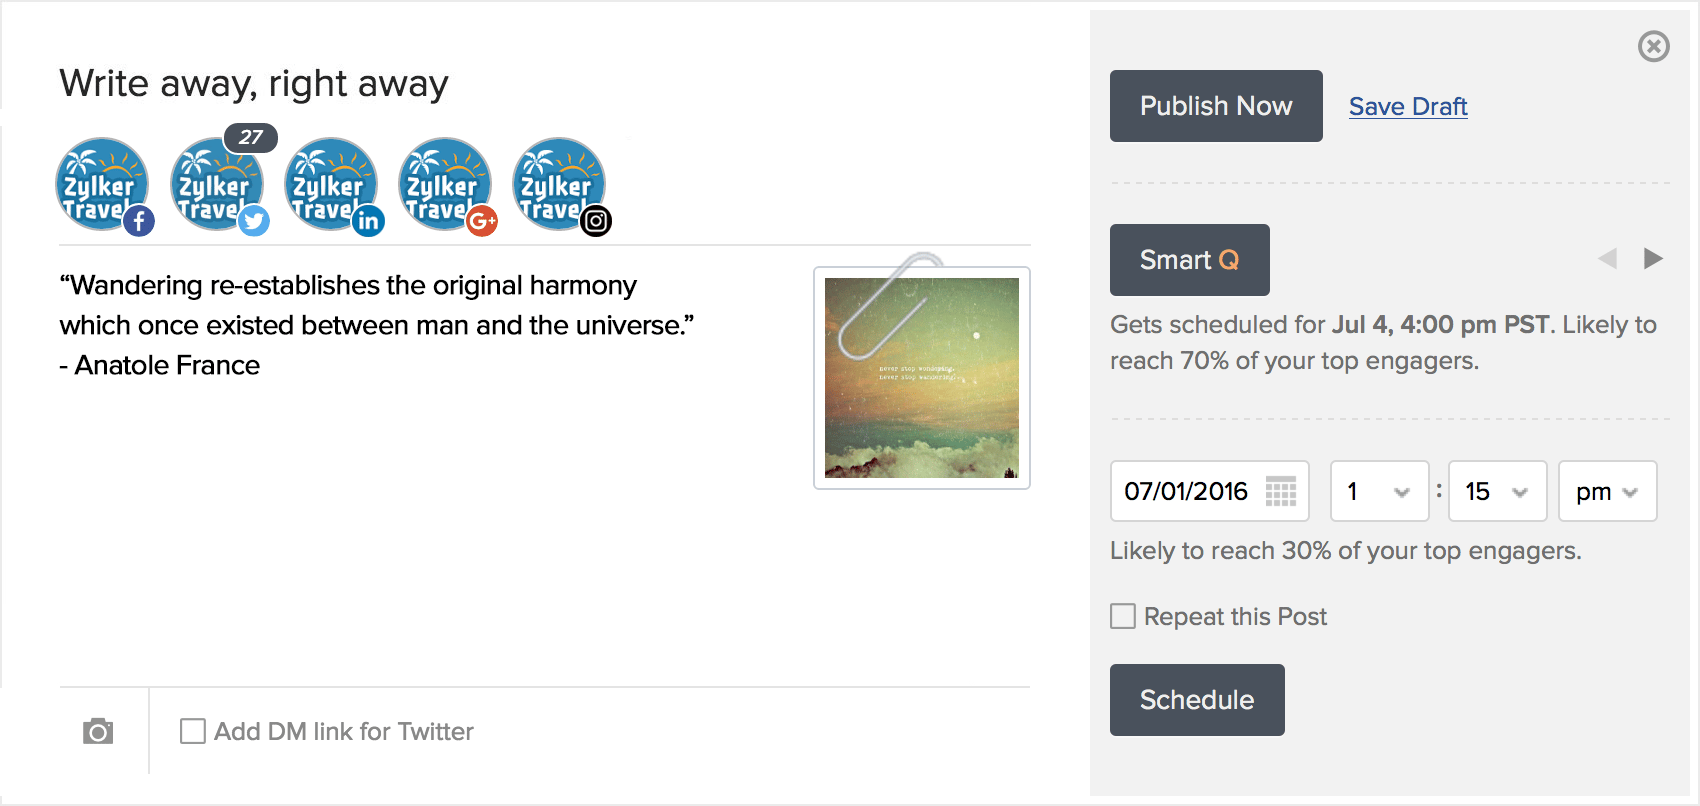The image size is (1700, 806).
Task: Open the calendar icon in the date field
Action: click(1283, 491)
